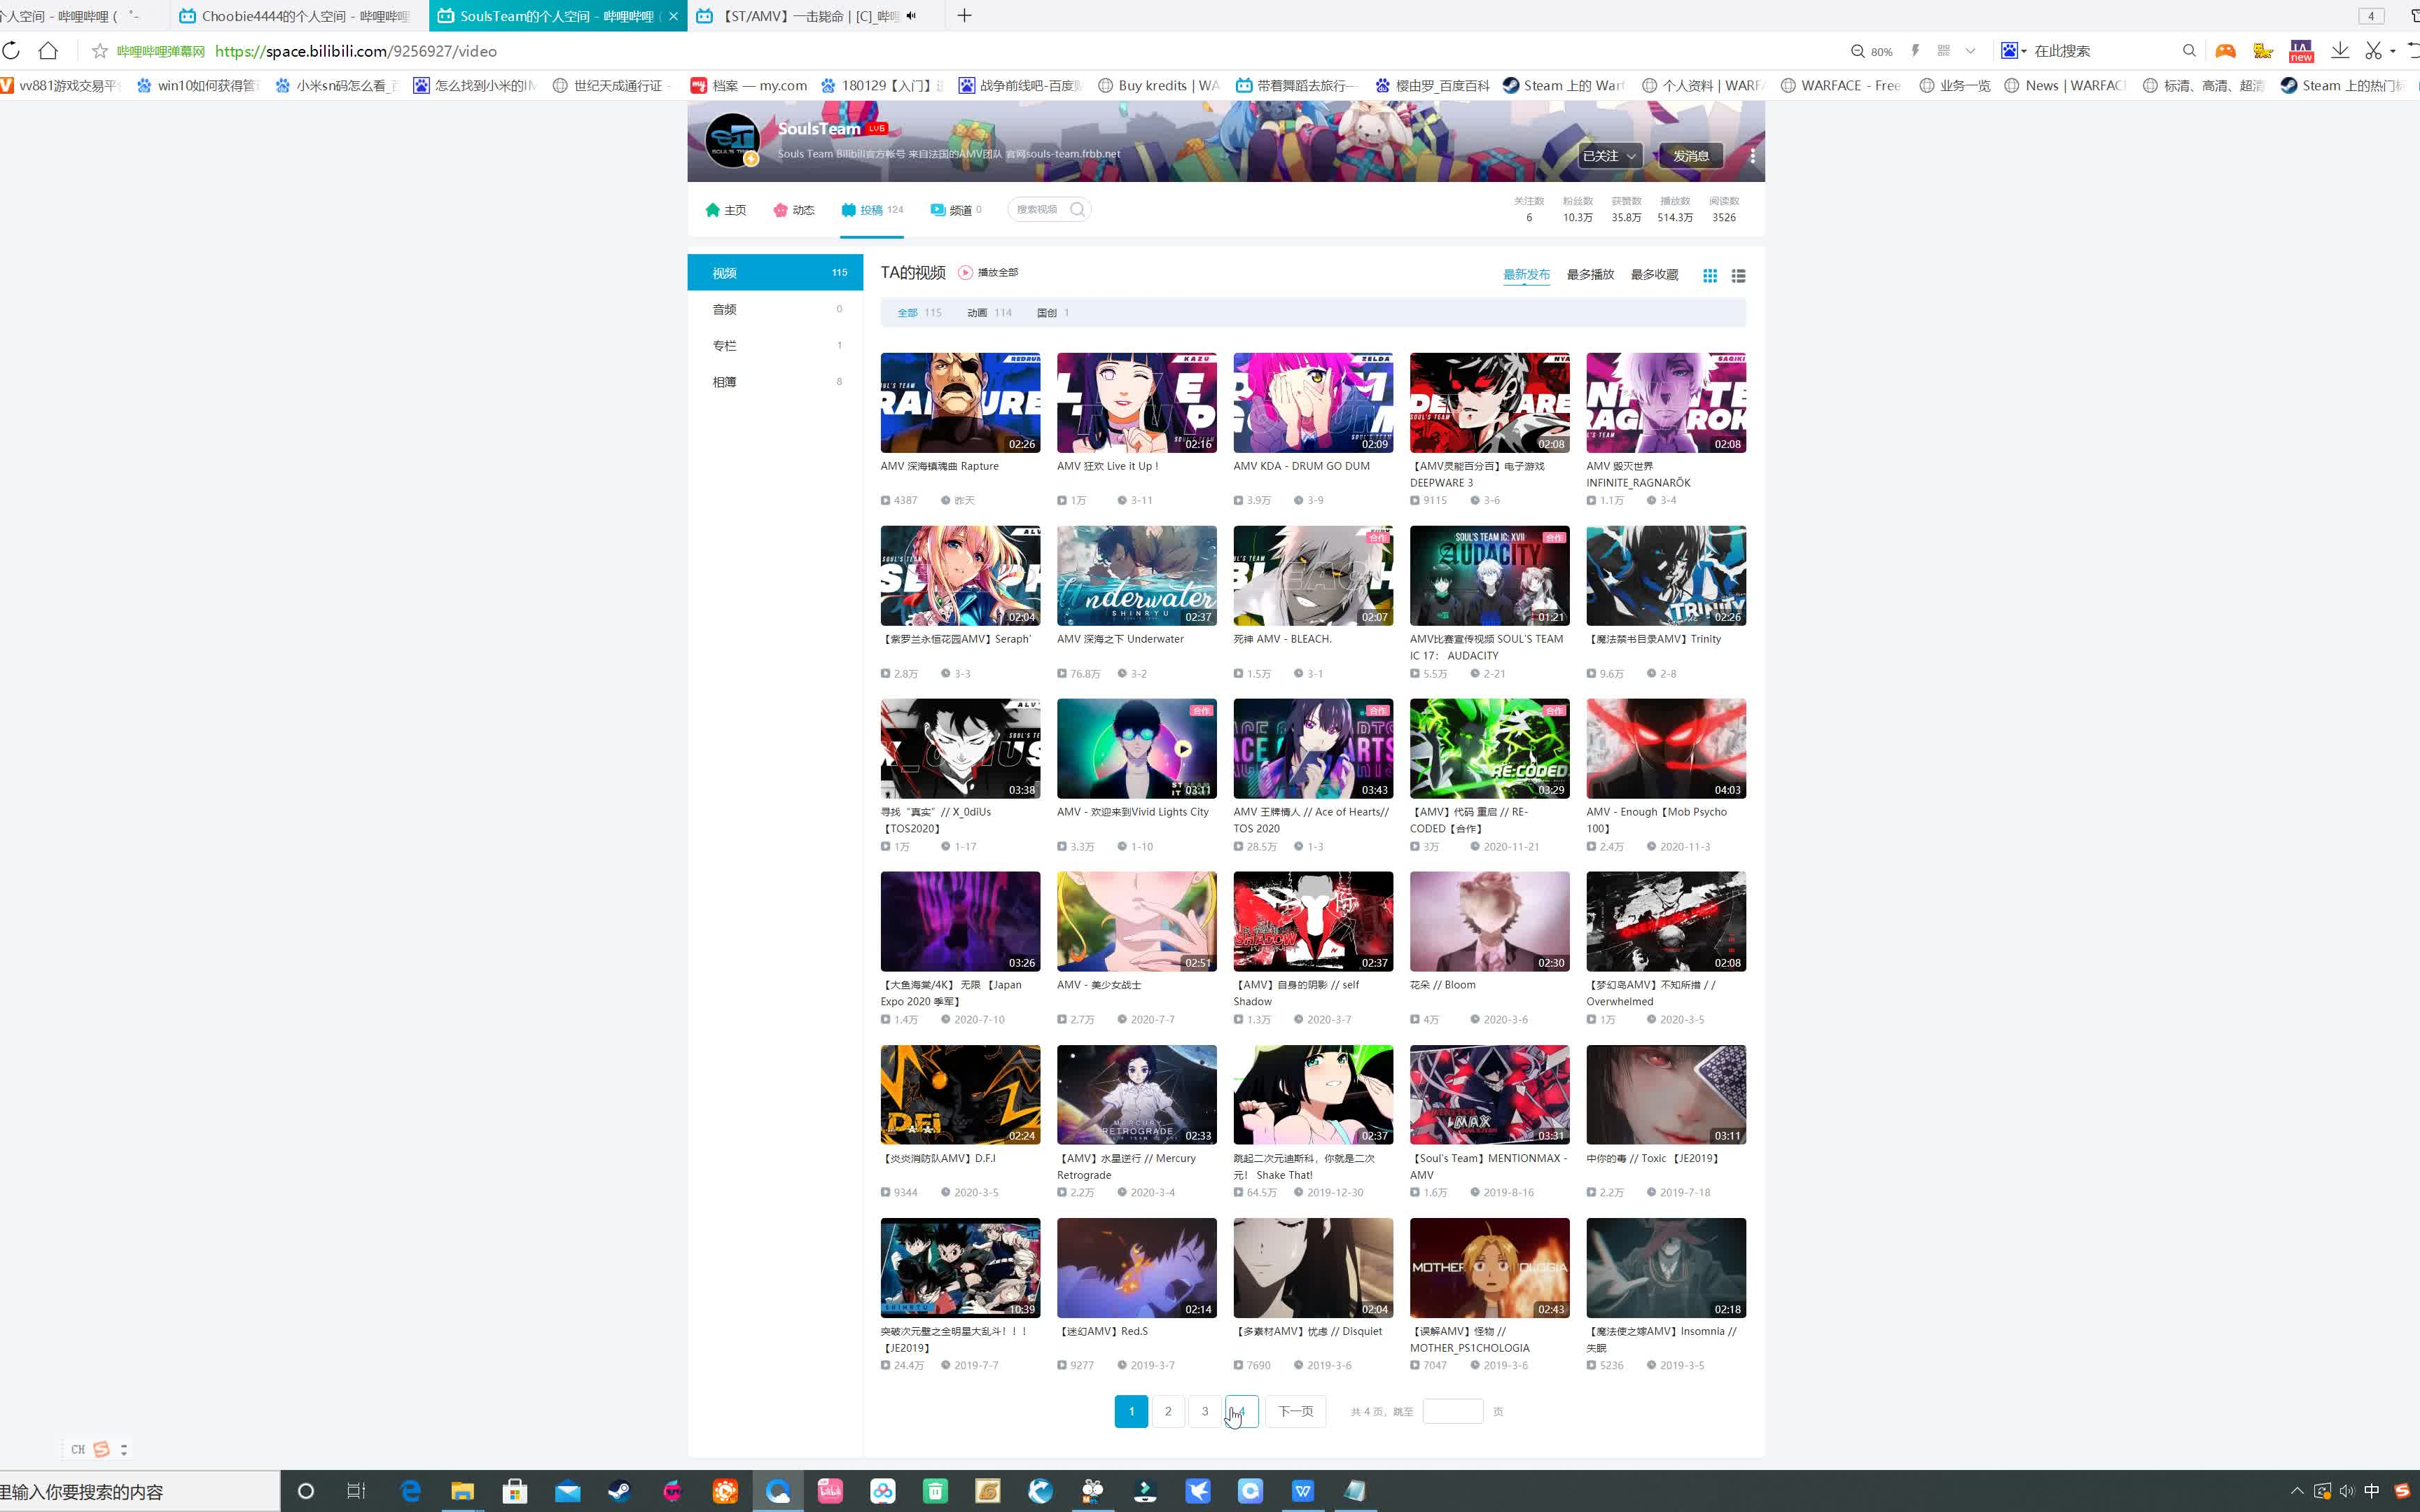Click browser download arrow icon

click(2340, 51)
